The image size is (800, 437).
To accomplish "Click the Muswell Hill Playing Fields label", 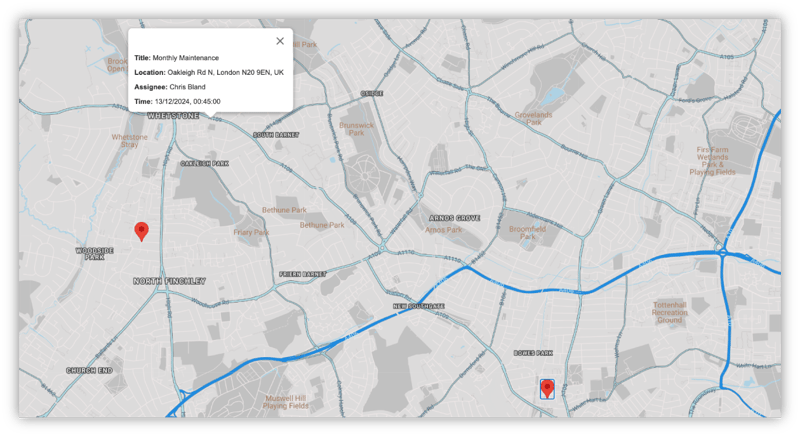I will click(x=286, y=402).
